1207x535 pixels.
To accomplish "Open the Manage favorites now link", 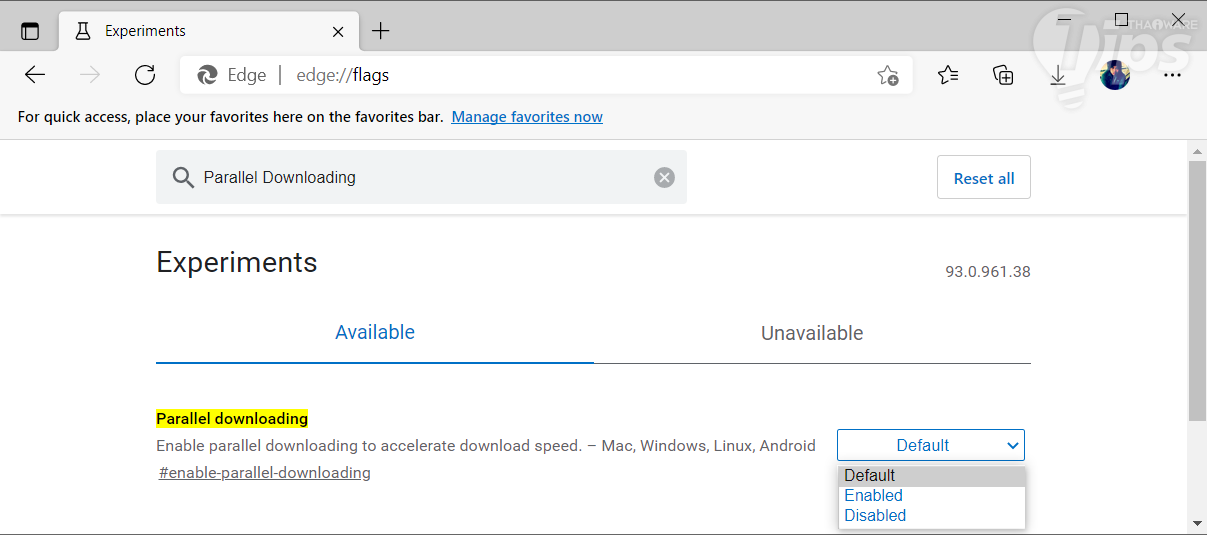I will coord(527,117).
